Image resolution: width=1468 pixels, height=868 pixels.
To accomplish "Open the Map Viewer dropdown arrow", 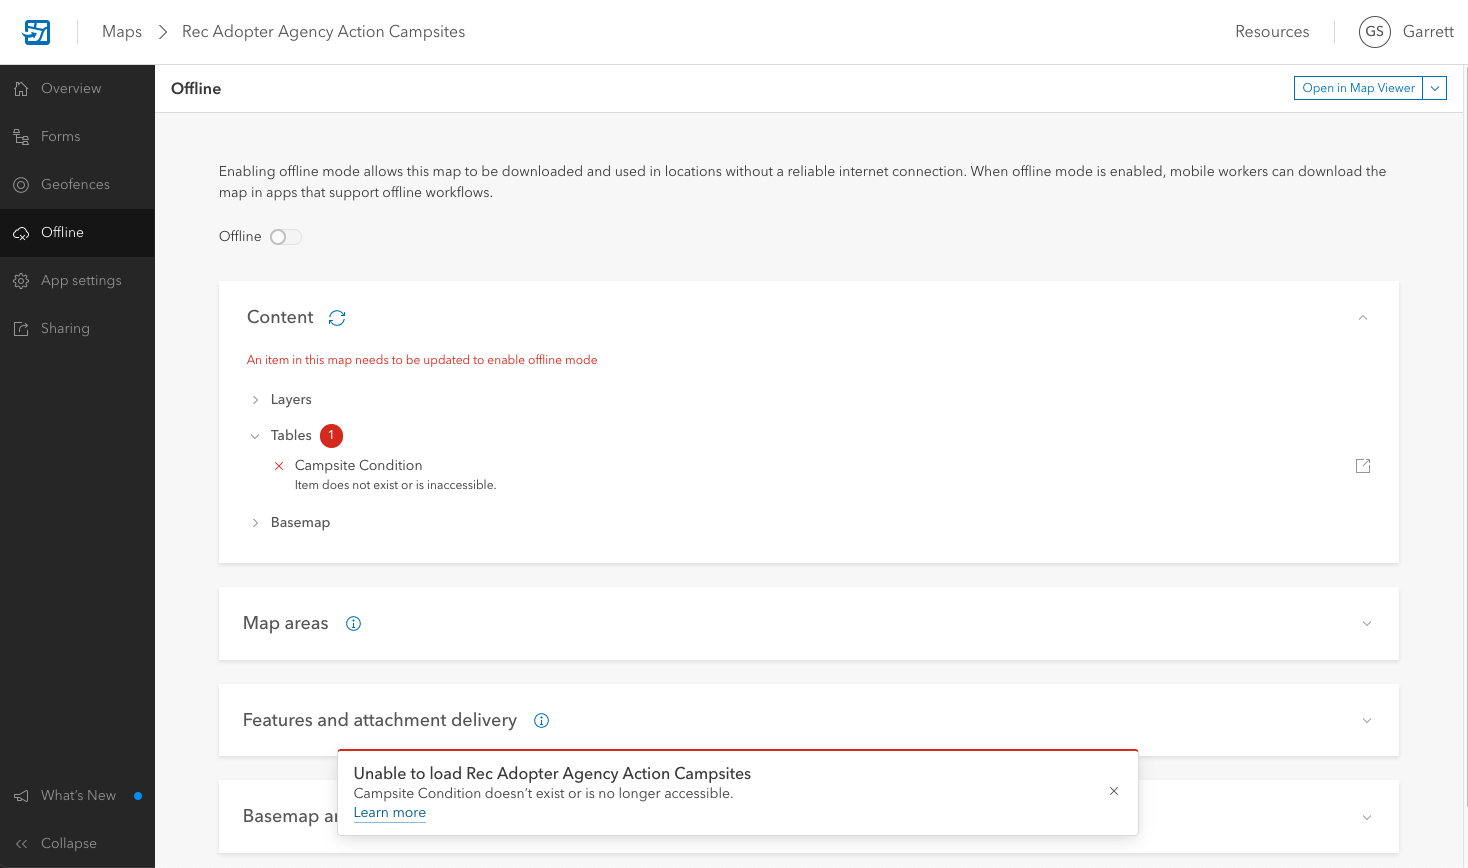I will pyautogui.click(x=1435, y=88).
